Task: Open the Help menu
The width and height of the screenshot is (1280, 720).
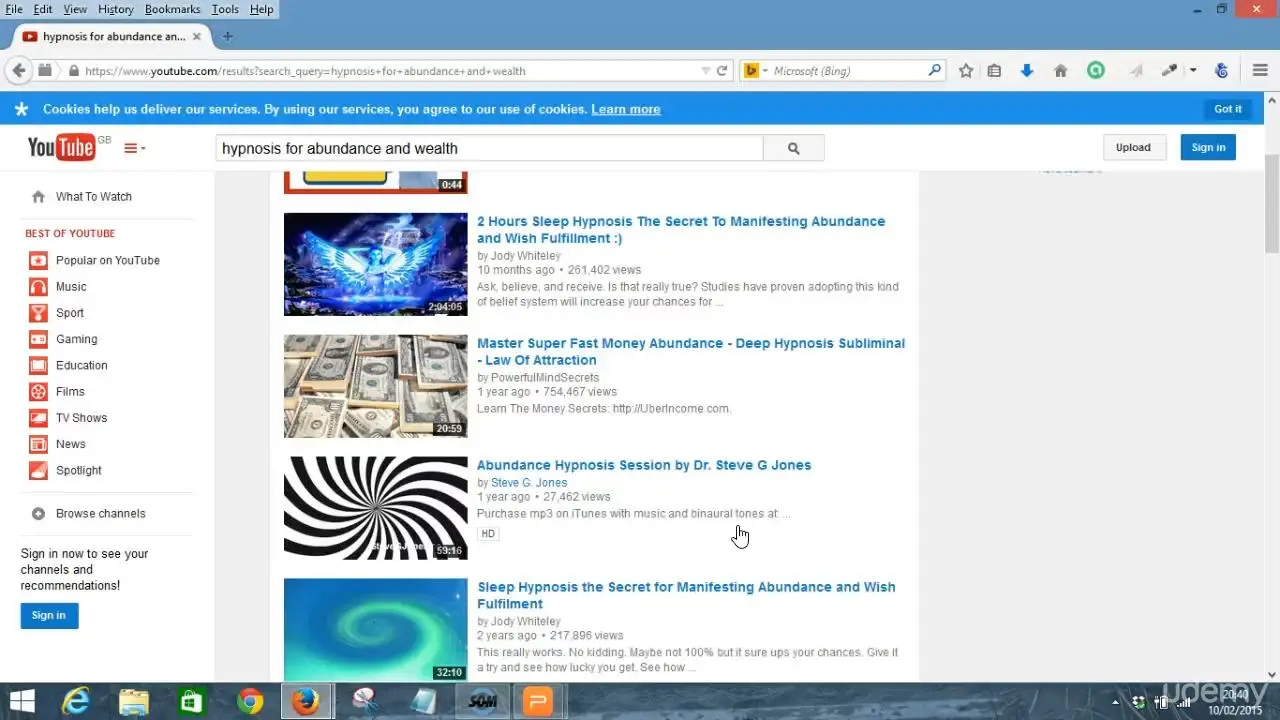Action: (262, 9)
